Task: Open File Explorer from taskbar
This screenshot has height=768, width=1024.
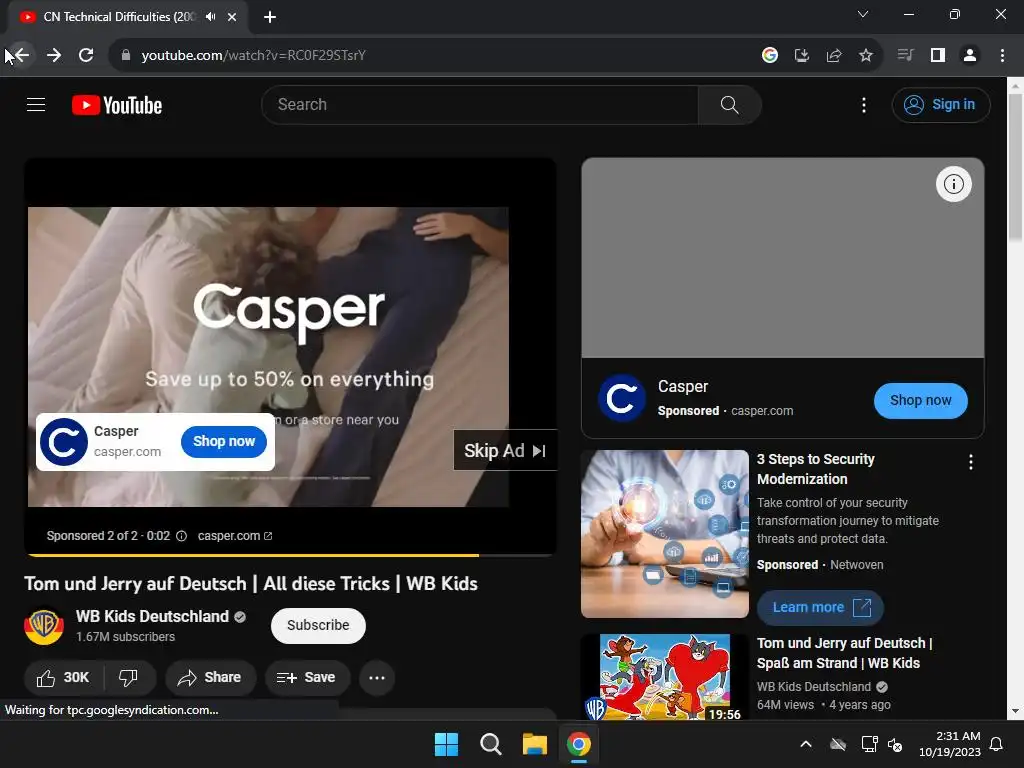Action: click(x=535, y=744)
